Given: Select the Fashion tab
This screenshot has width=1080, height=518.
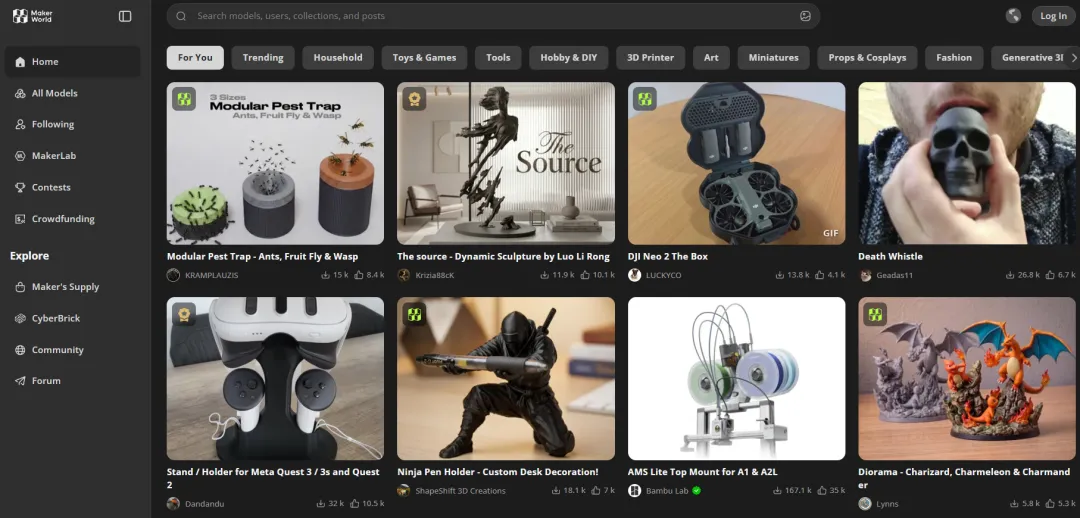Looking at the screenshot, I should click(x=954, y=58).
